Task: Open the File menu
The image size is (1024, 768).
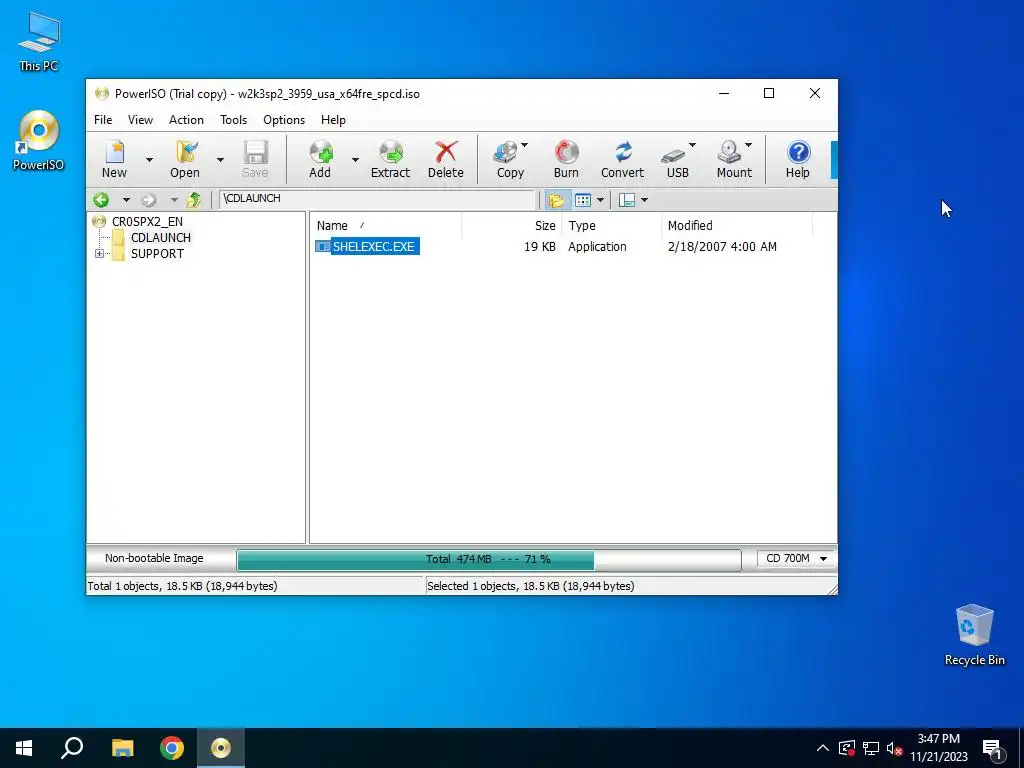Action: [x=103, y=120]
